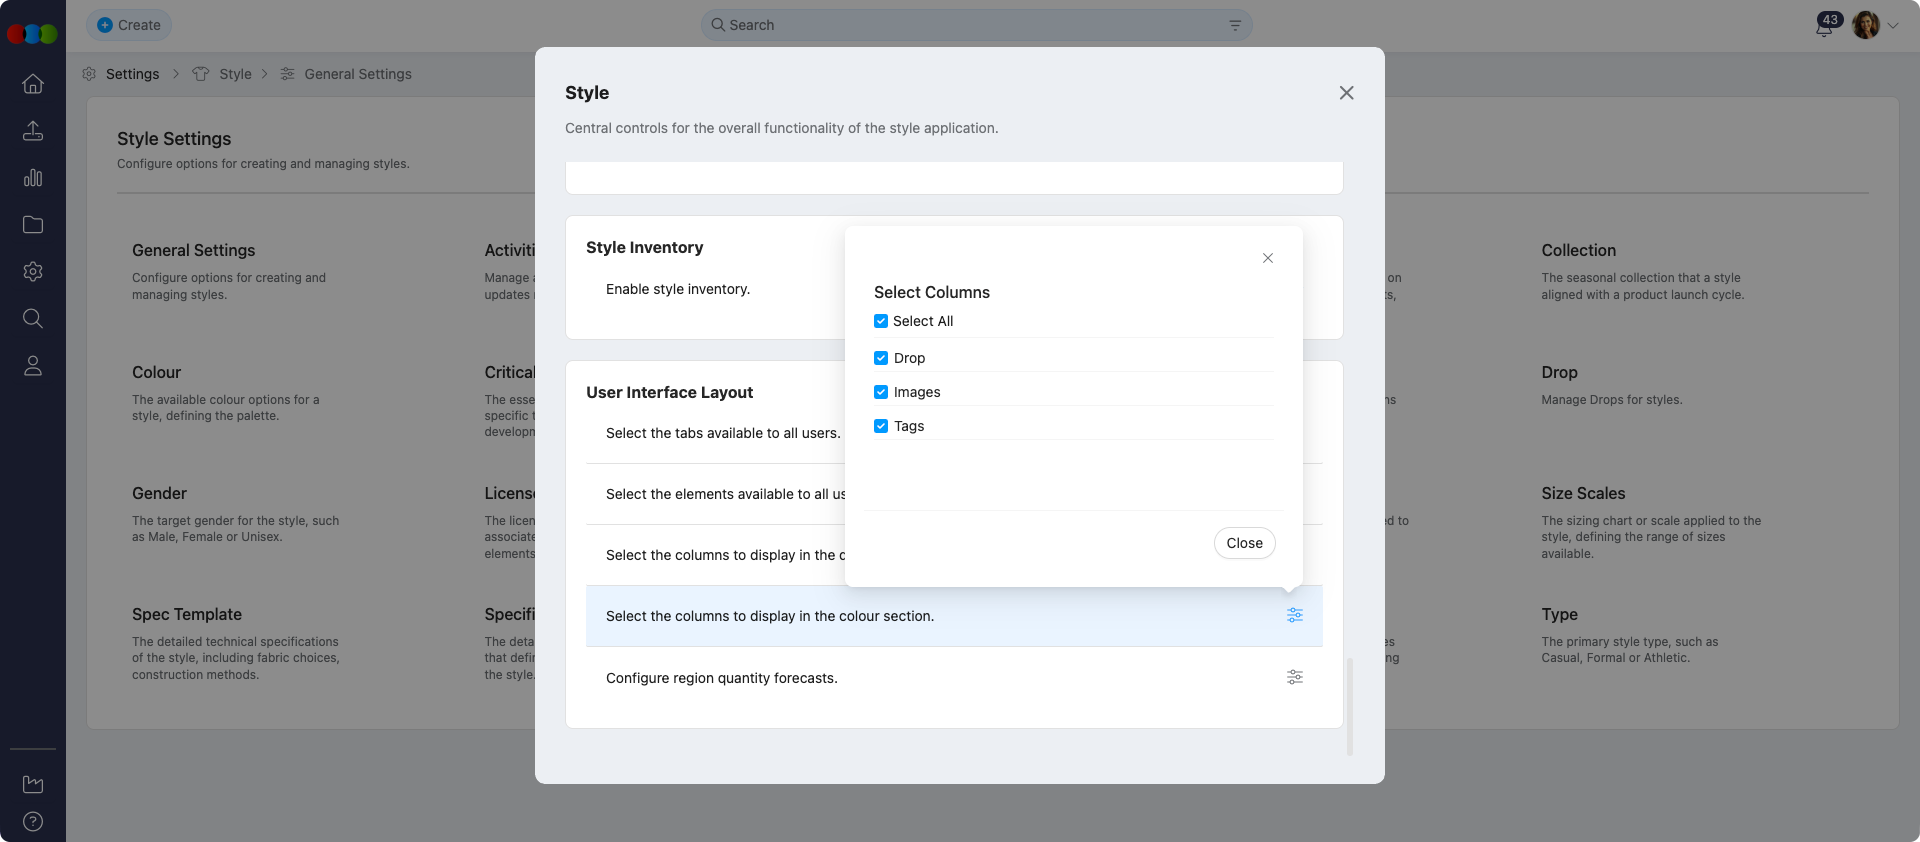The height and width of the screenshot is (842, 1920).
Task: Click the upload icon in sidebar
Action: click(33, 131)
